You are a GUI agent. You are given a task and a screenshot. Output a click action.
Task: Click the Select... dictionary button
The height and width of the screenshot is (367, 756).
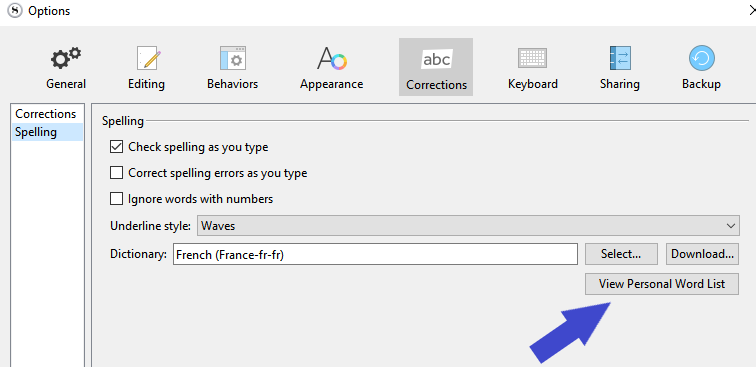click(621, 254)
